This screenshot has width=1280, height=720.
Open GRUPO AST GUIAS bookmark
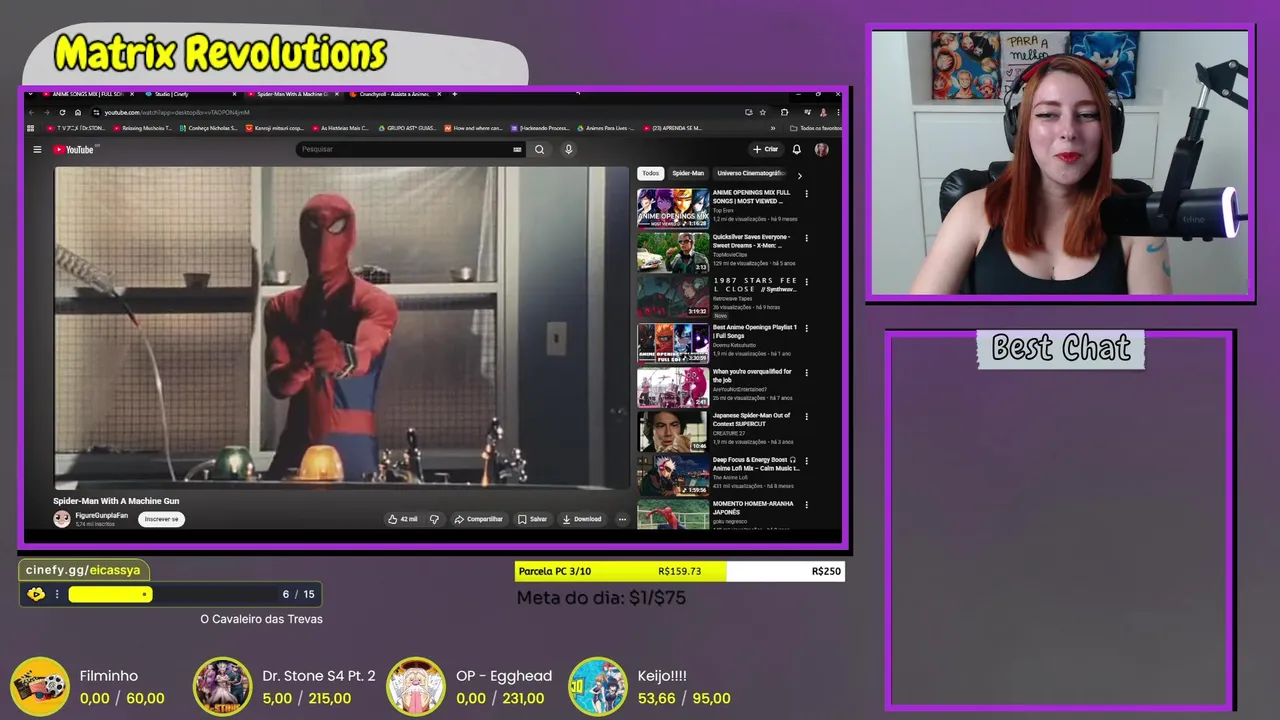click(407, 128)
